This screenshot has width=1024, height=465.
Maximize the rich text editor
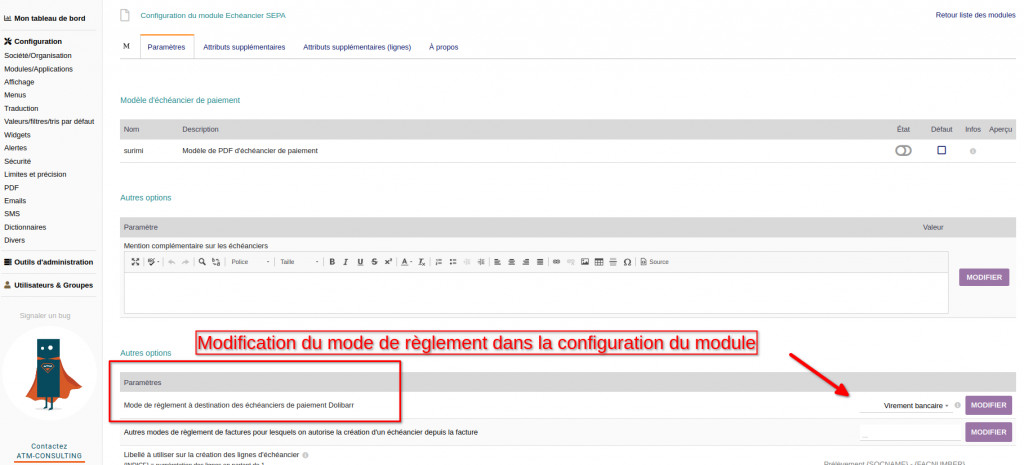135,262
